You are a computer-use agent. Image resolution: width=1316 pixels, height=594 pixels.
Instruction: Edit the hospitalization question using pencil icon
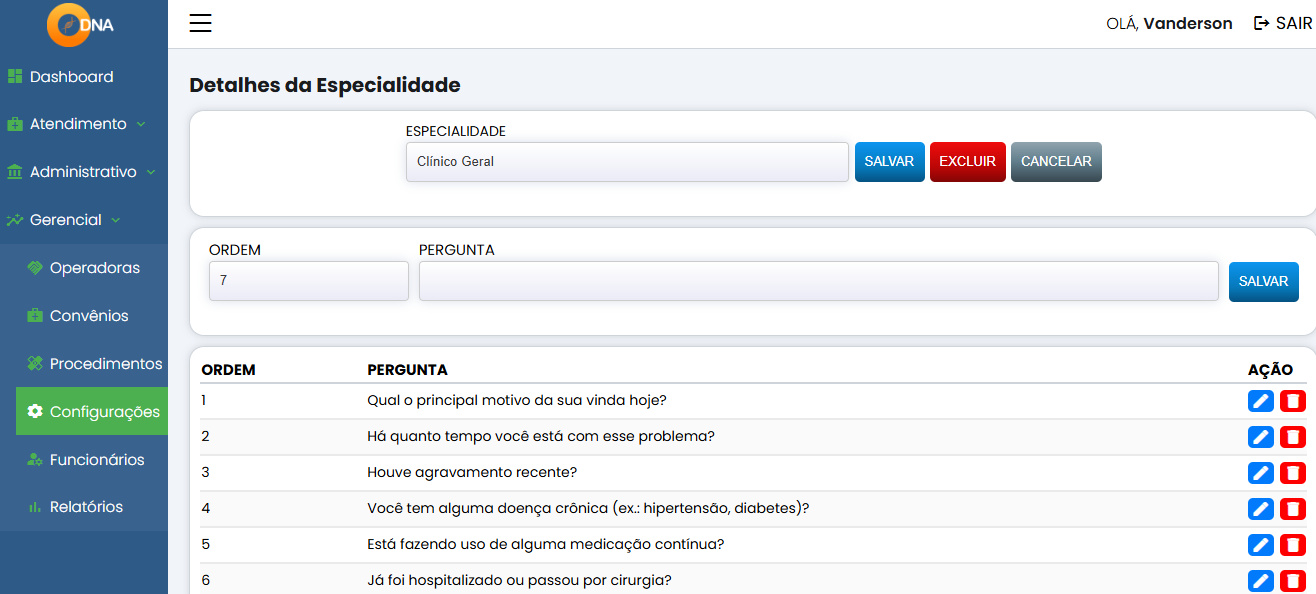[1260, 581]
